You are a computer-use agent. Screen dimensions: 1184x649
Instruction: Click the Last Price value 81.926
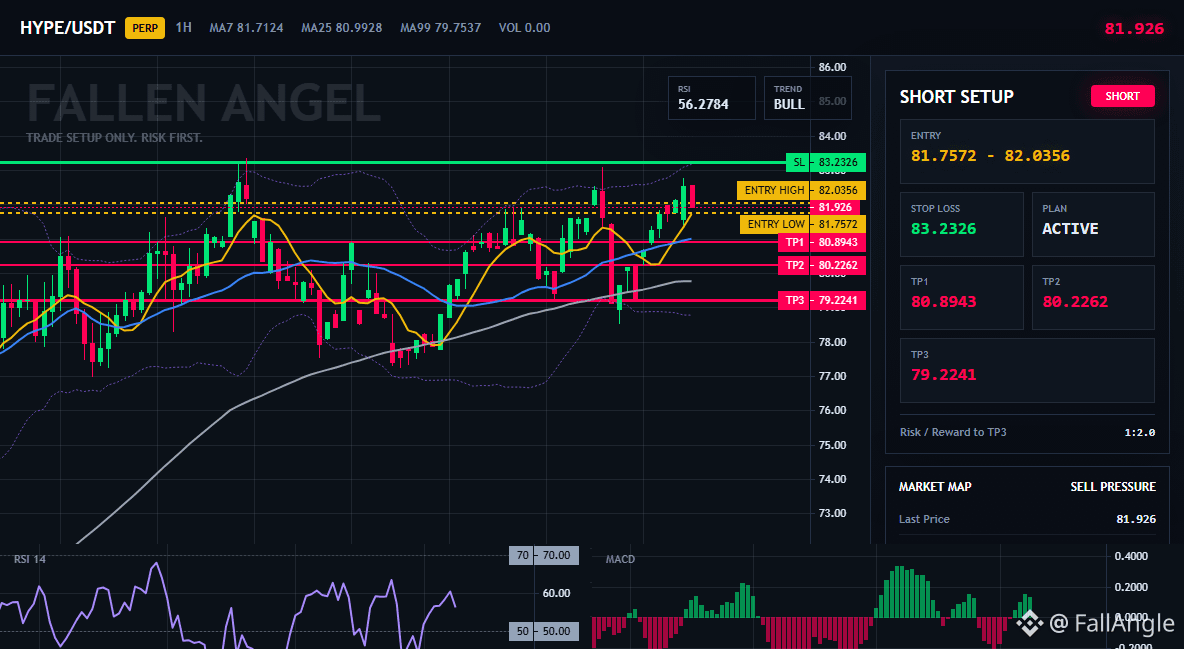[1136, 519]
